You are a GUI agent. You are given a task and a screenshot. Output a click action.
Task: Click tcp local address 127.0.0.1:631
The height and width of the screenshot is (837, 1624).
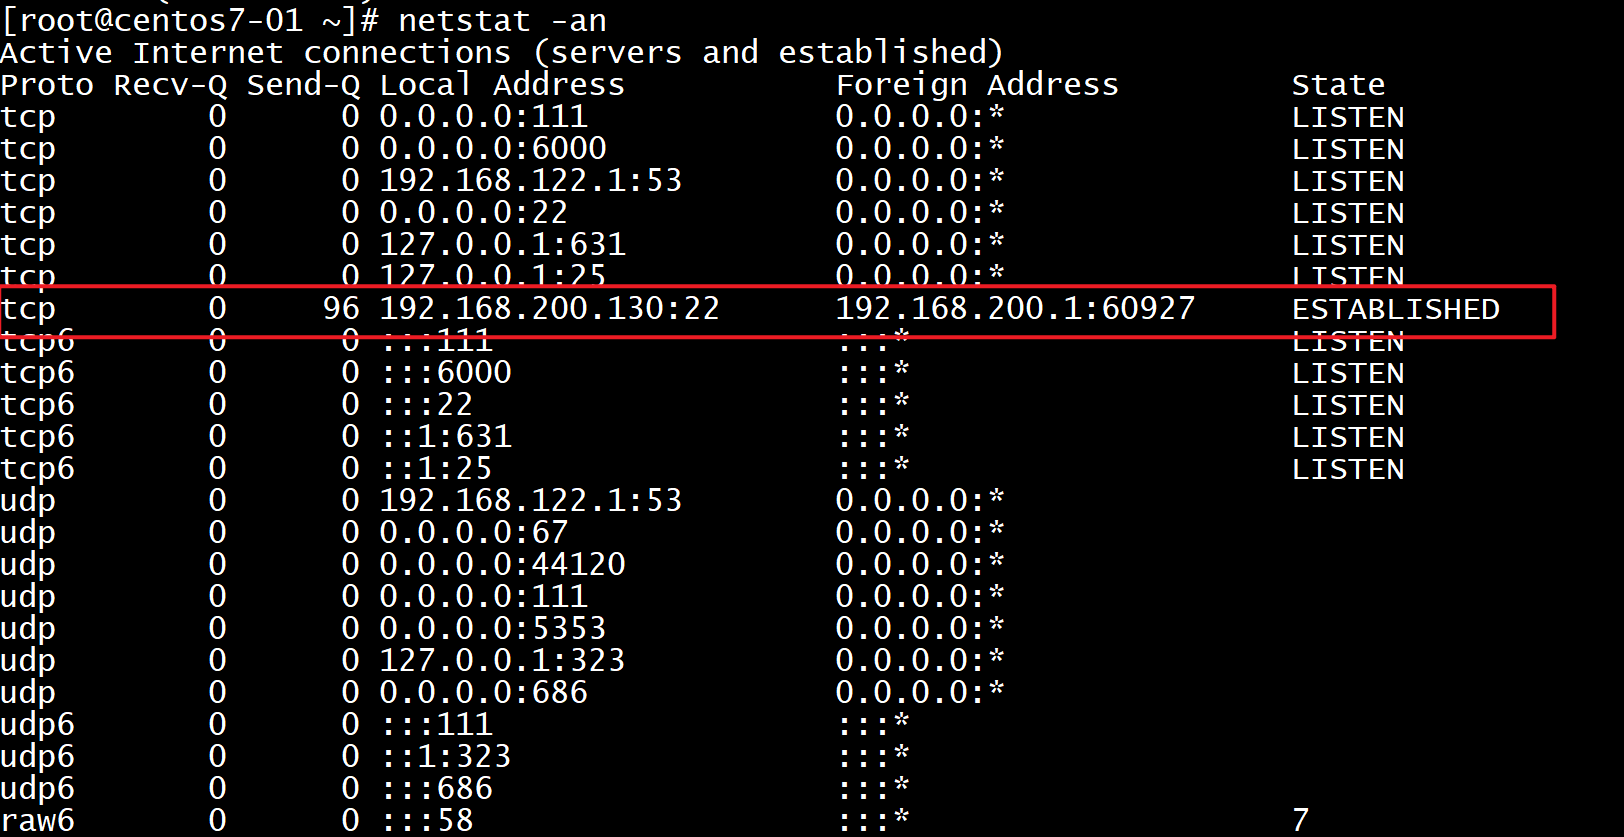(x=502, y=244)
